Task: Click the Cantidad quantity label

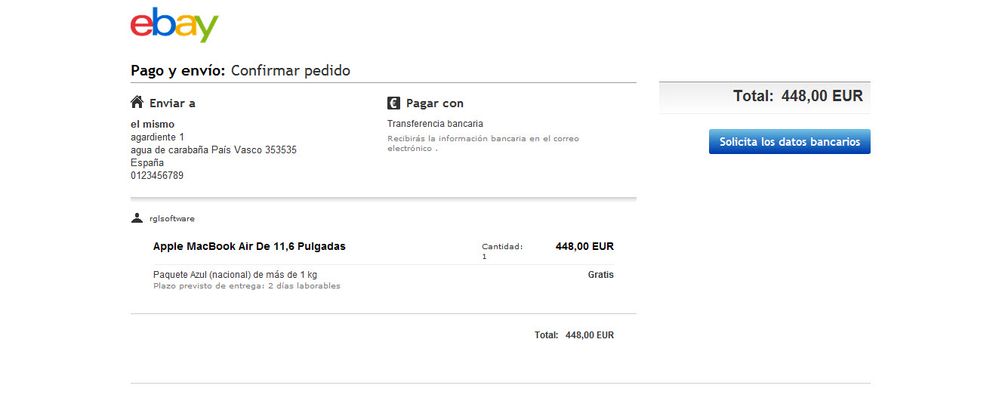Action: coord(502,246)
